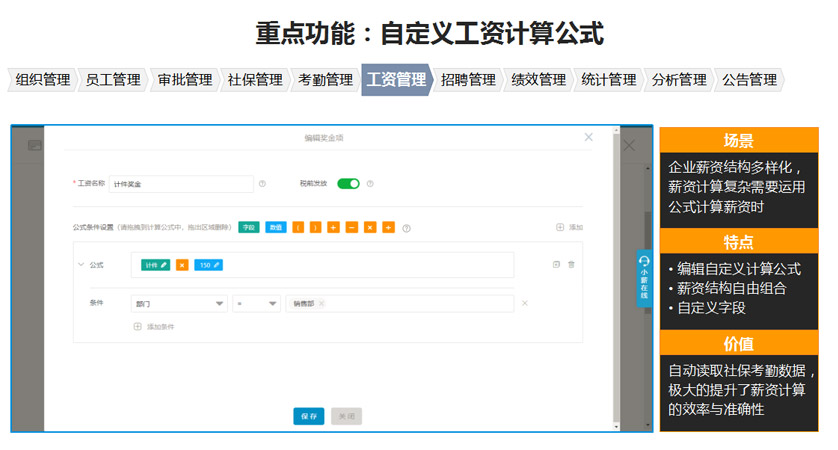
Task: Click help icon next to 税前发放 toggle
Action: pyautogui.click(x=370, y=184)
